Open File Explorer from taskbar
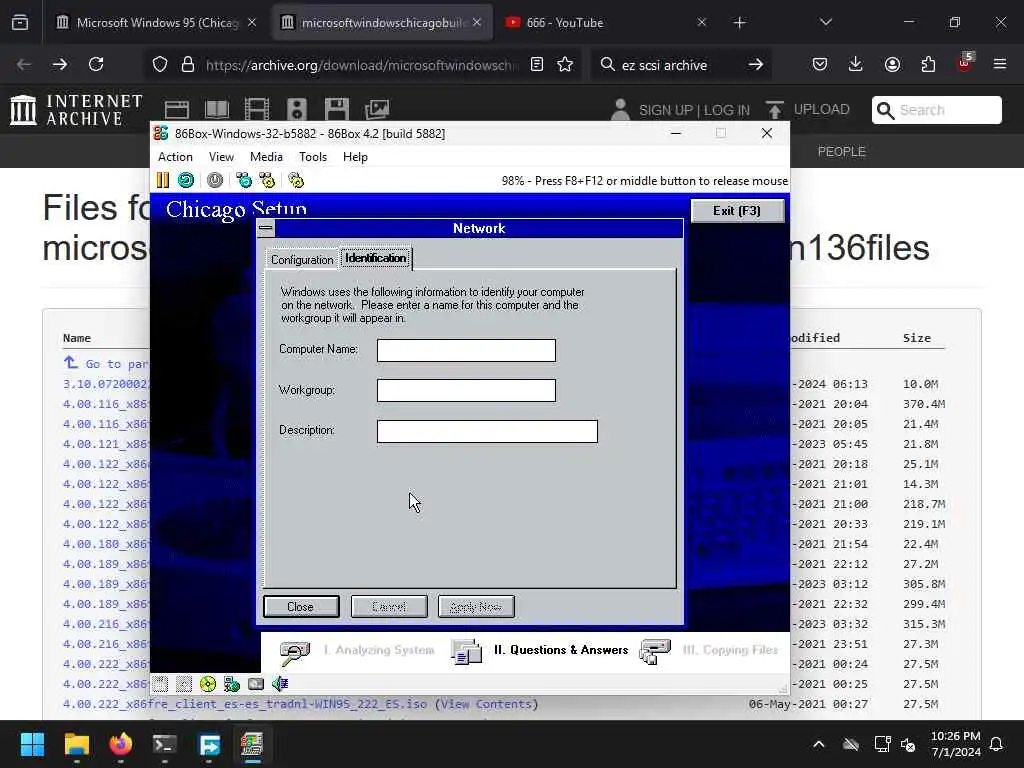 76,744
